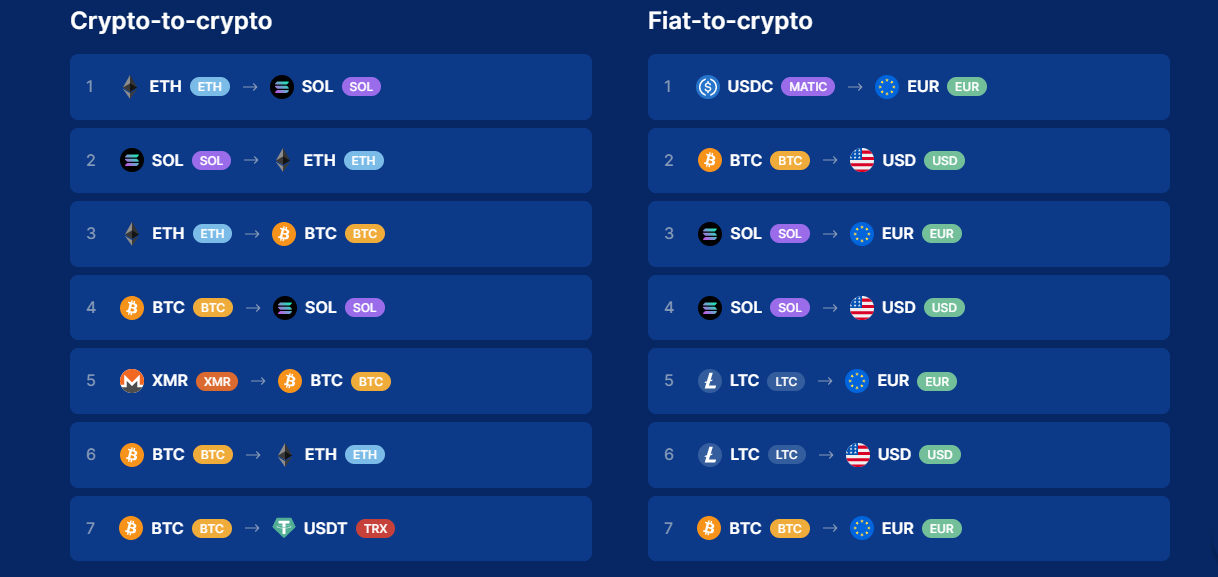
Task: Click the EU flag icon in fiat row 7
Action: tap(862, 528)
